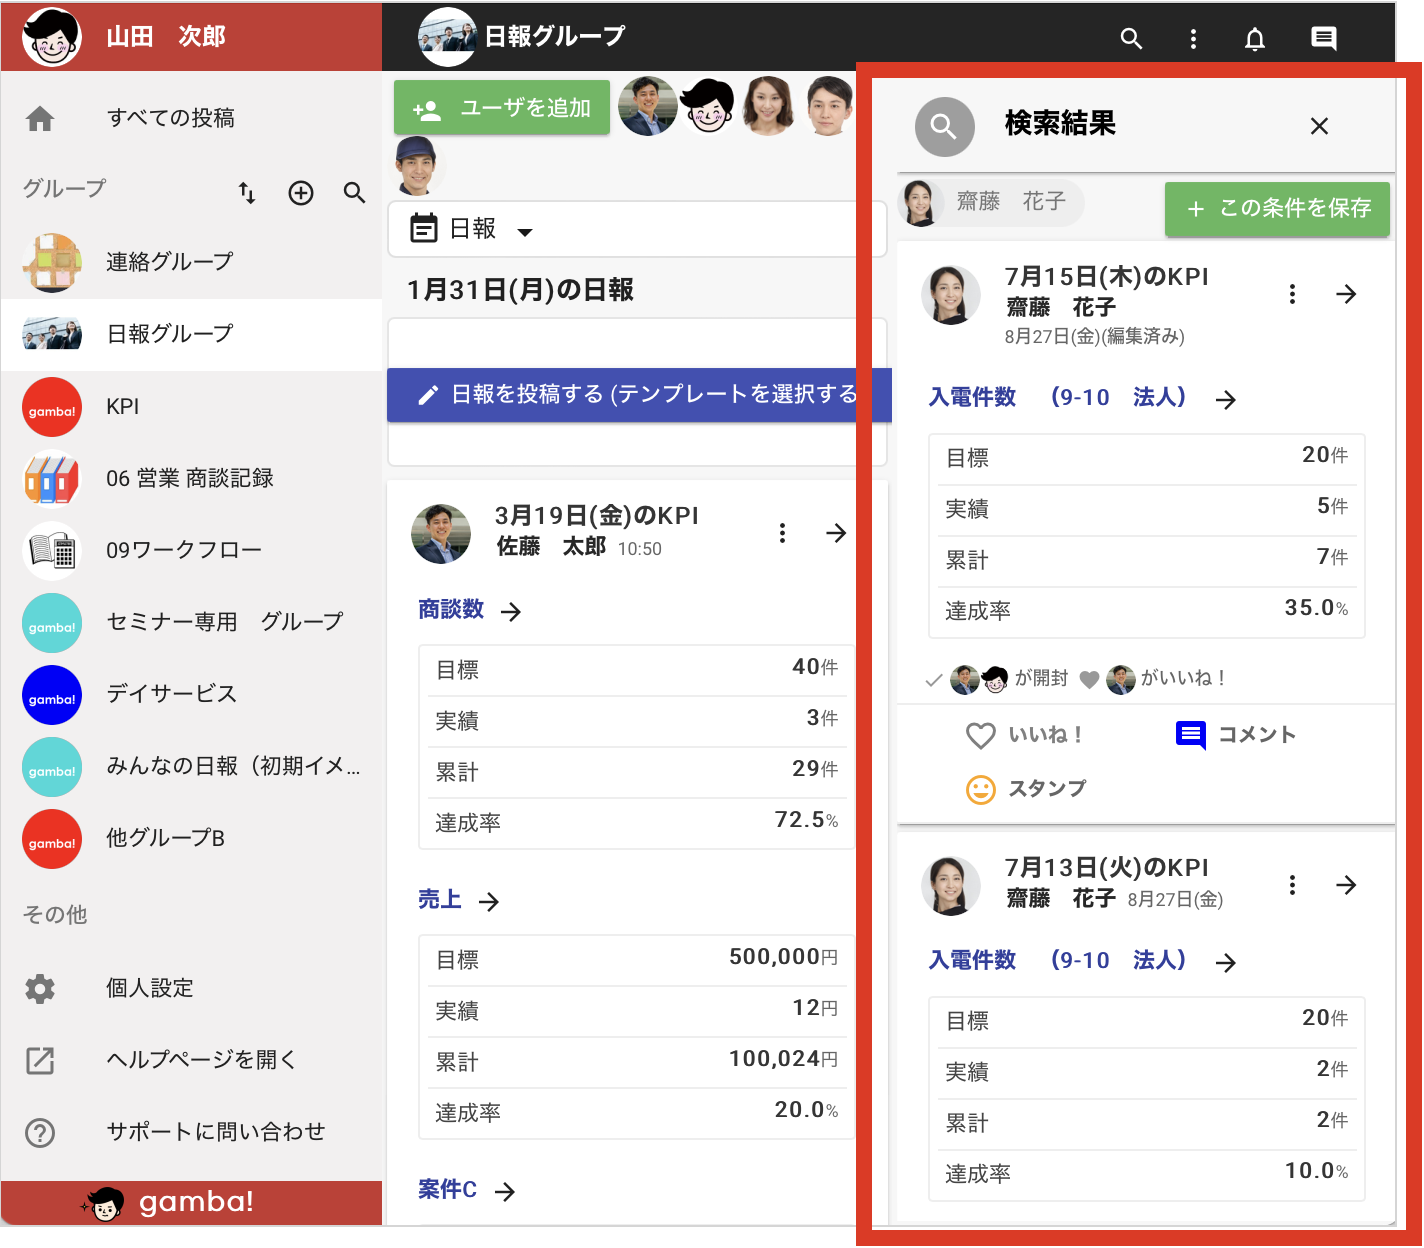Image resolution: width=1424 pixels, height=1248 pixels.
Task: Expand the 売上 section arrow
Action: coord(489,902)
